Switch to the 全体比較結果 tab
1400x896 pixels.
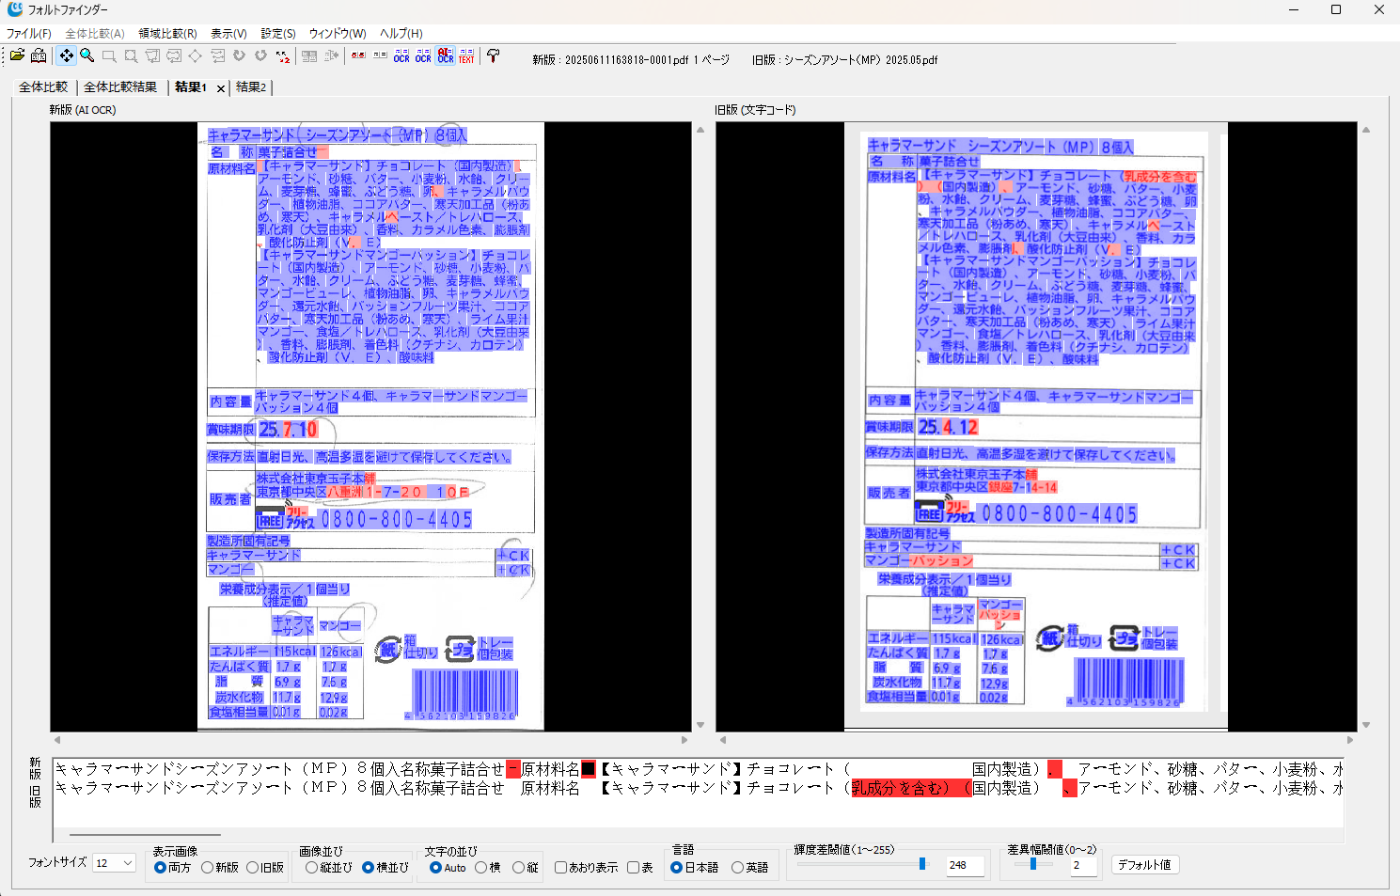pos(120,87)
